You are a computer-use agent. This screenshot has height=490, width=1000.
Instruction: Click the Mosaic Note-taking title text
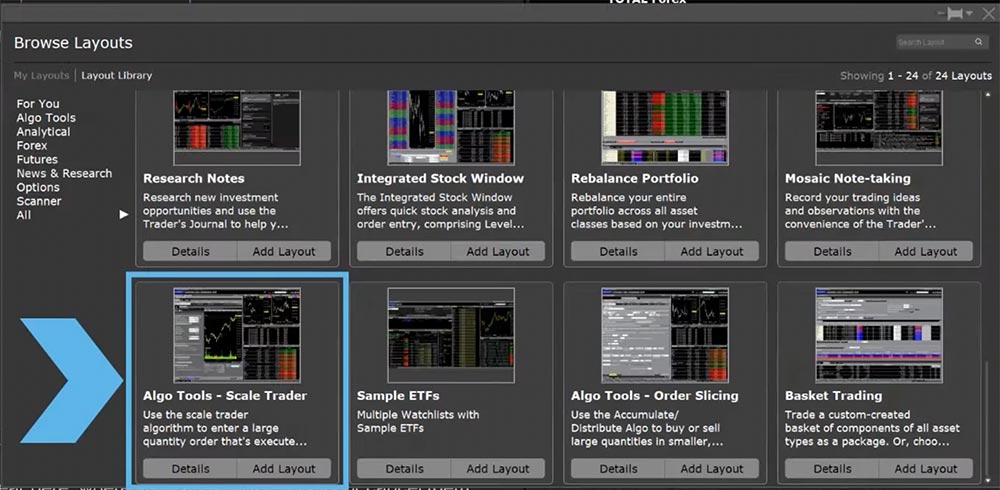848,179
